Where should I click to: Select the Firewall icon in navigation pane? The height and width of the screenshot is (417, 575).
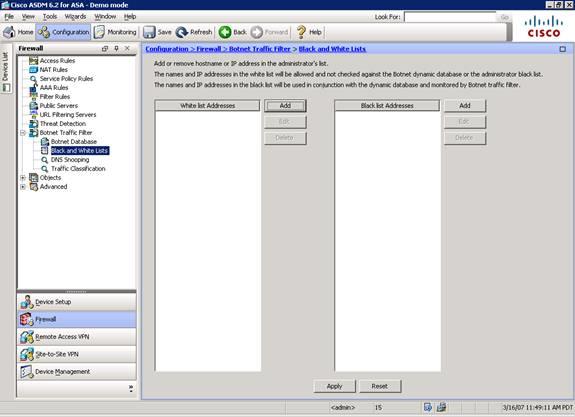[27, 319]
